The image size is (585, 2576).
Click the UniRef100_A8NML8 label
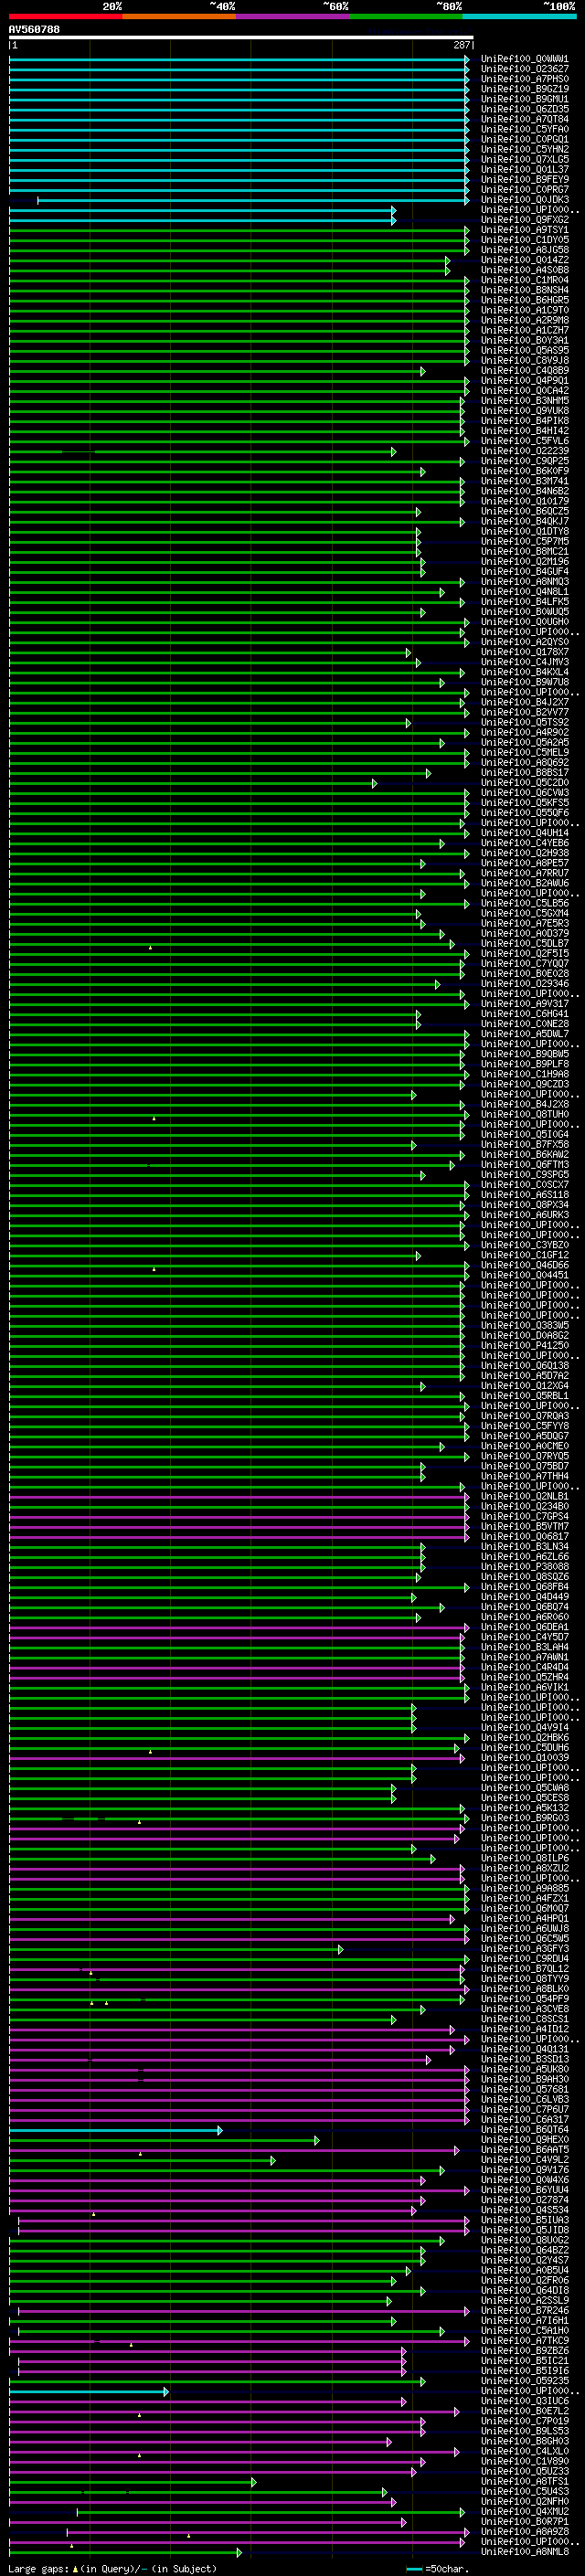[524, 2552]
